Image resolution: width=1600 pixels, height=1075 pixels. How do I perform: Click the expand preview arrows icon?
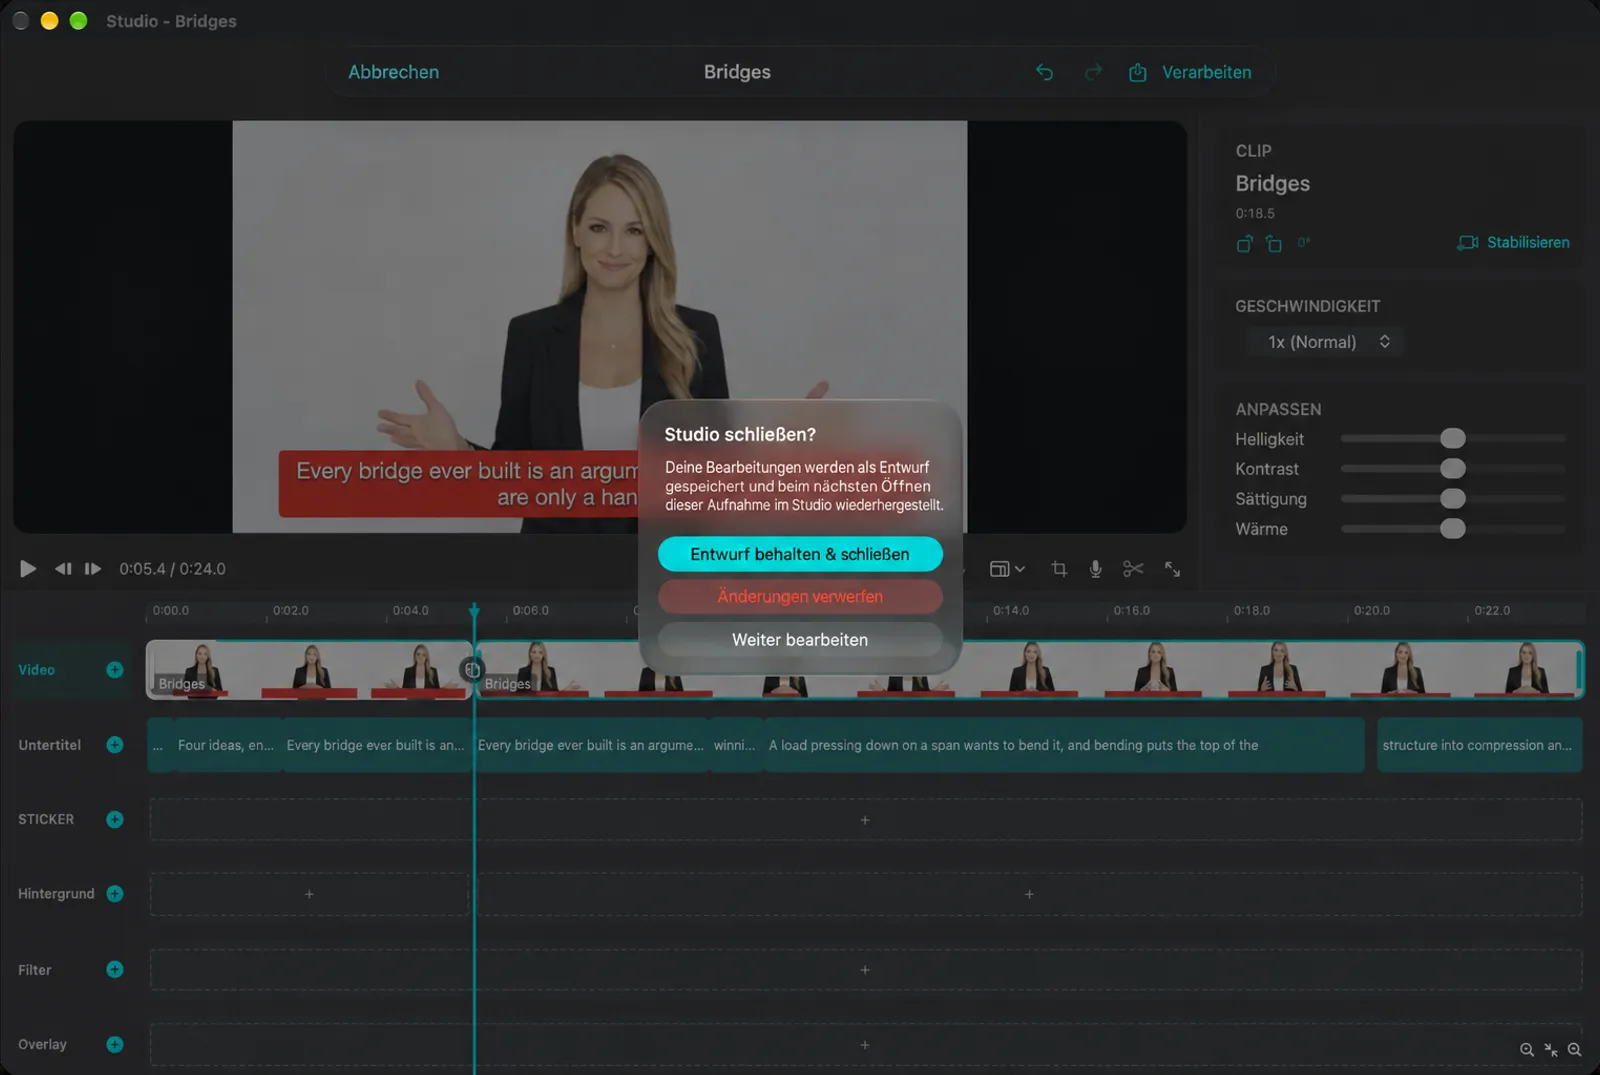pos(1173,569)
